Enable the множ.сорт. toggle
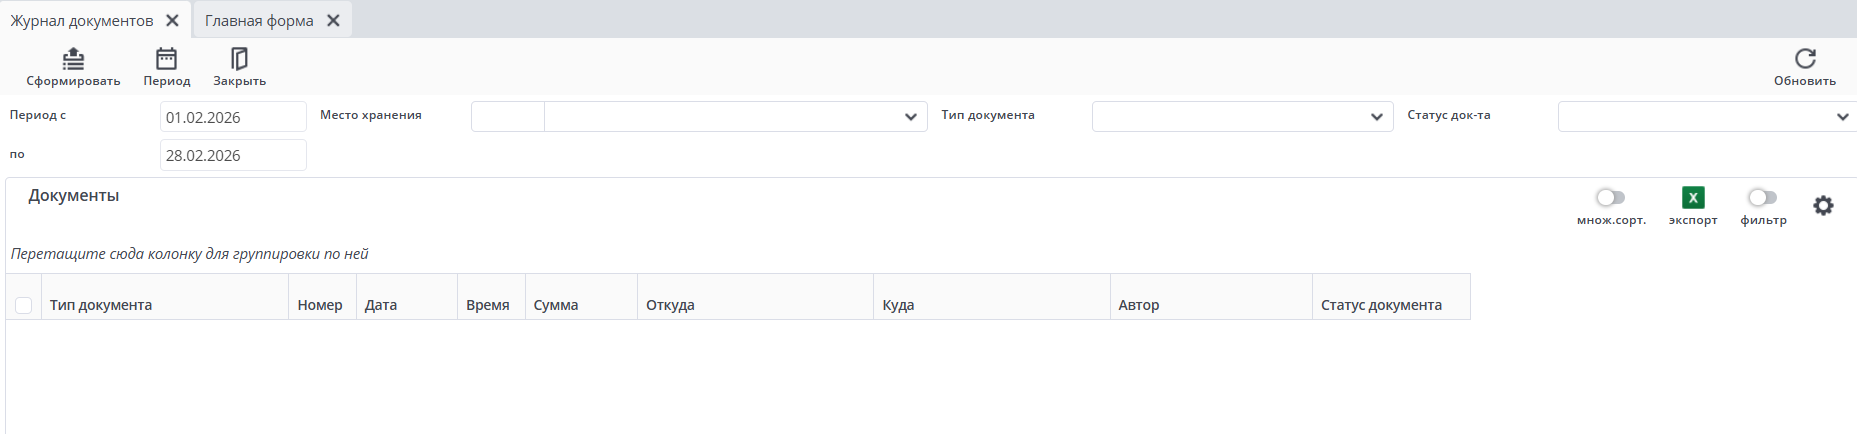1857x434 pixels. pos(1610,198)
